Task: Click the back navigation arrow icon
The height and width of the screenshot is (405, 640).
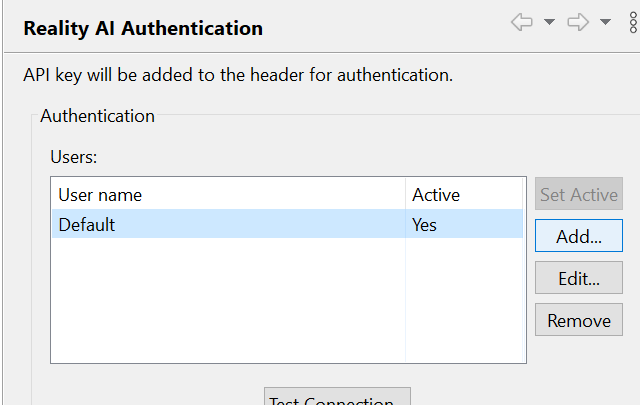Action: (521, 23)
